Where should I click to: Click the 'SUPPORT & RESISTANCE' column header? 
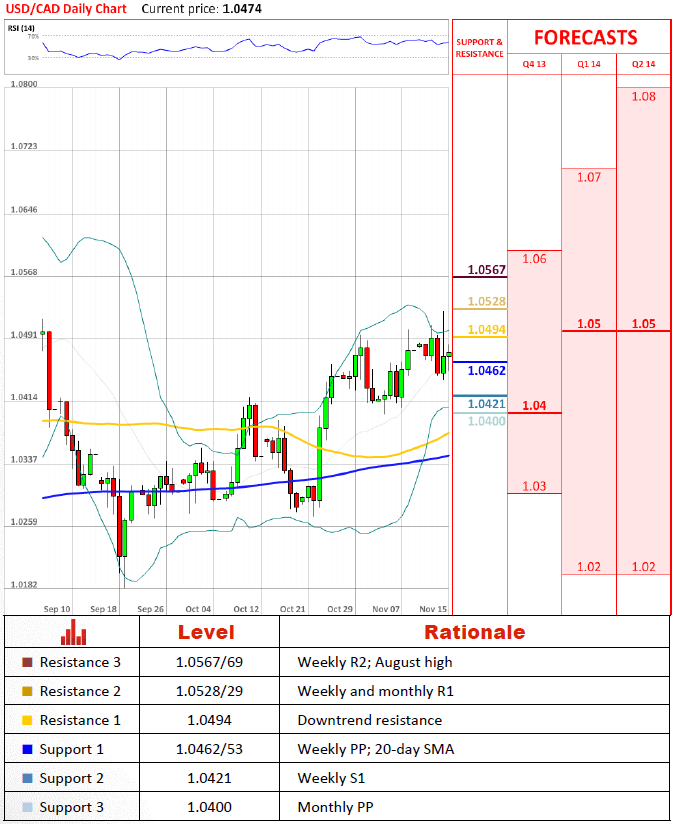[x=479, y=48]
